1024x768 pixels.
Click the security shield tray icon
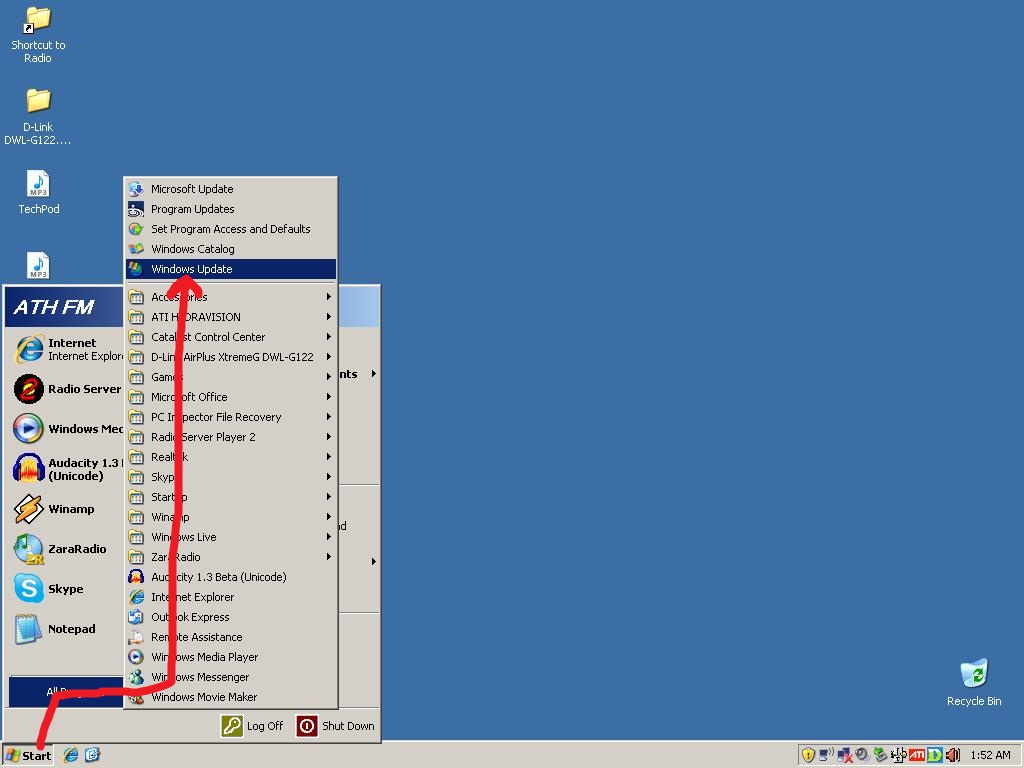808,755
